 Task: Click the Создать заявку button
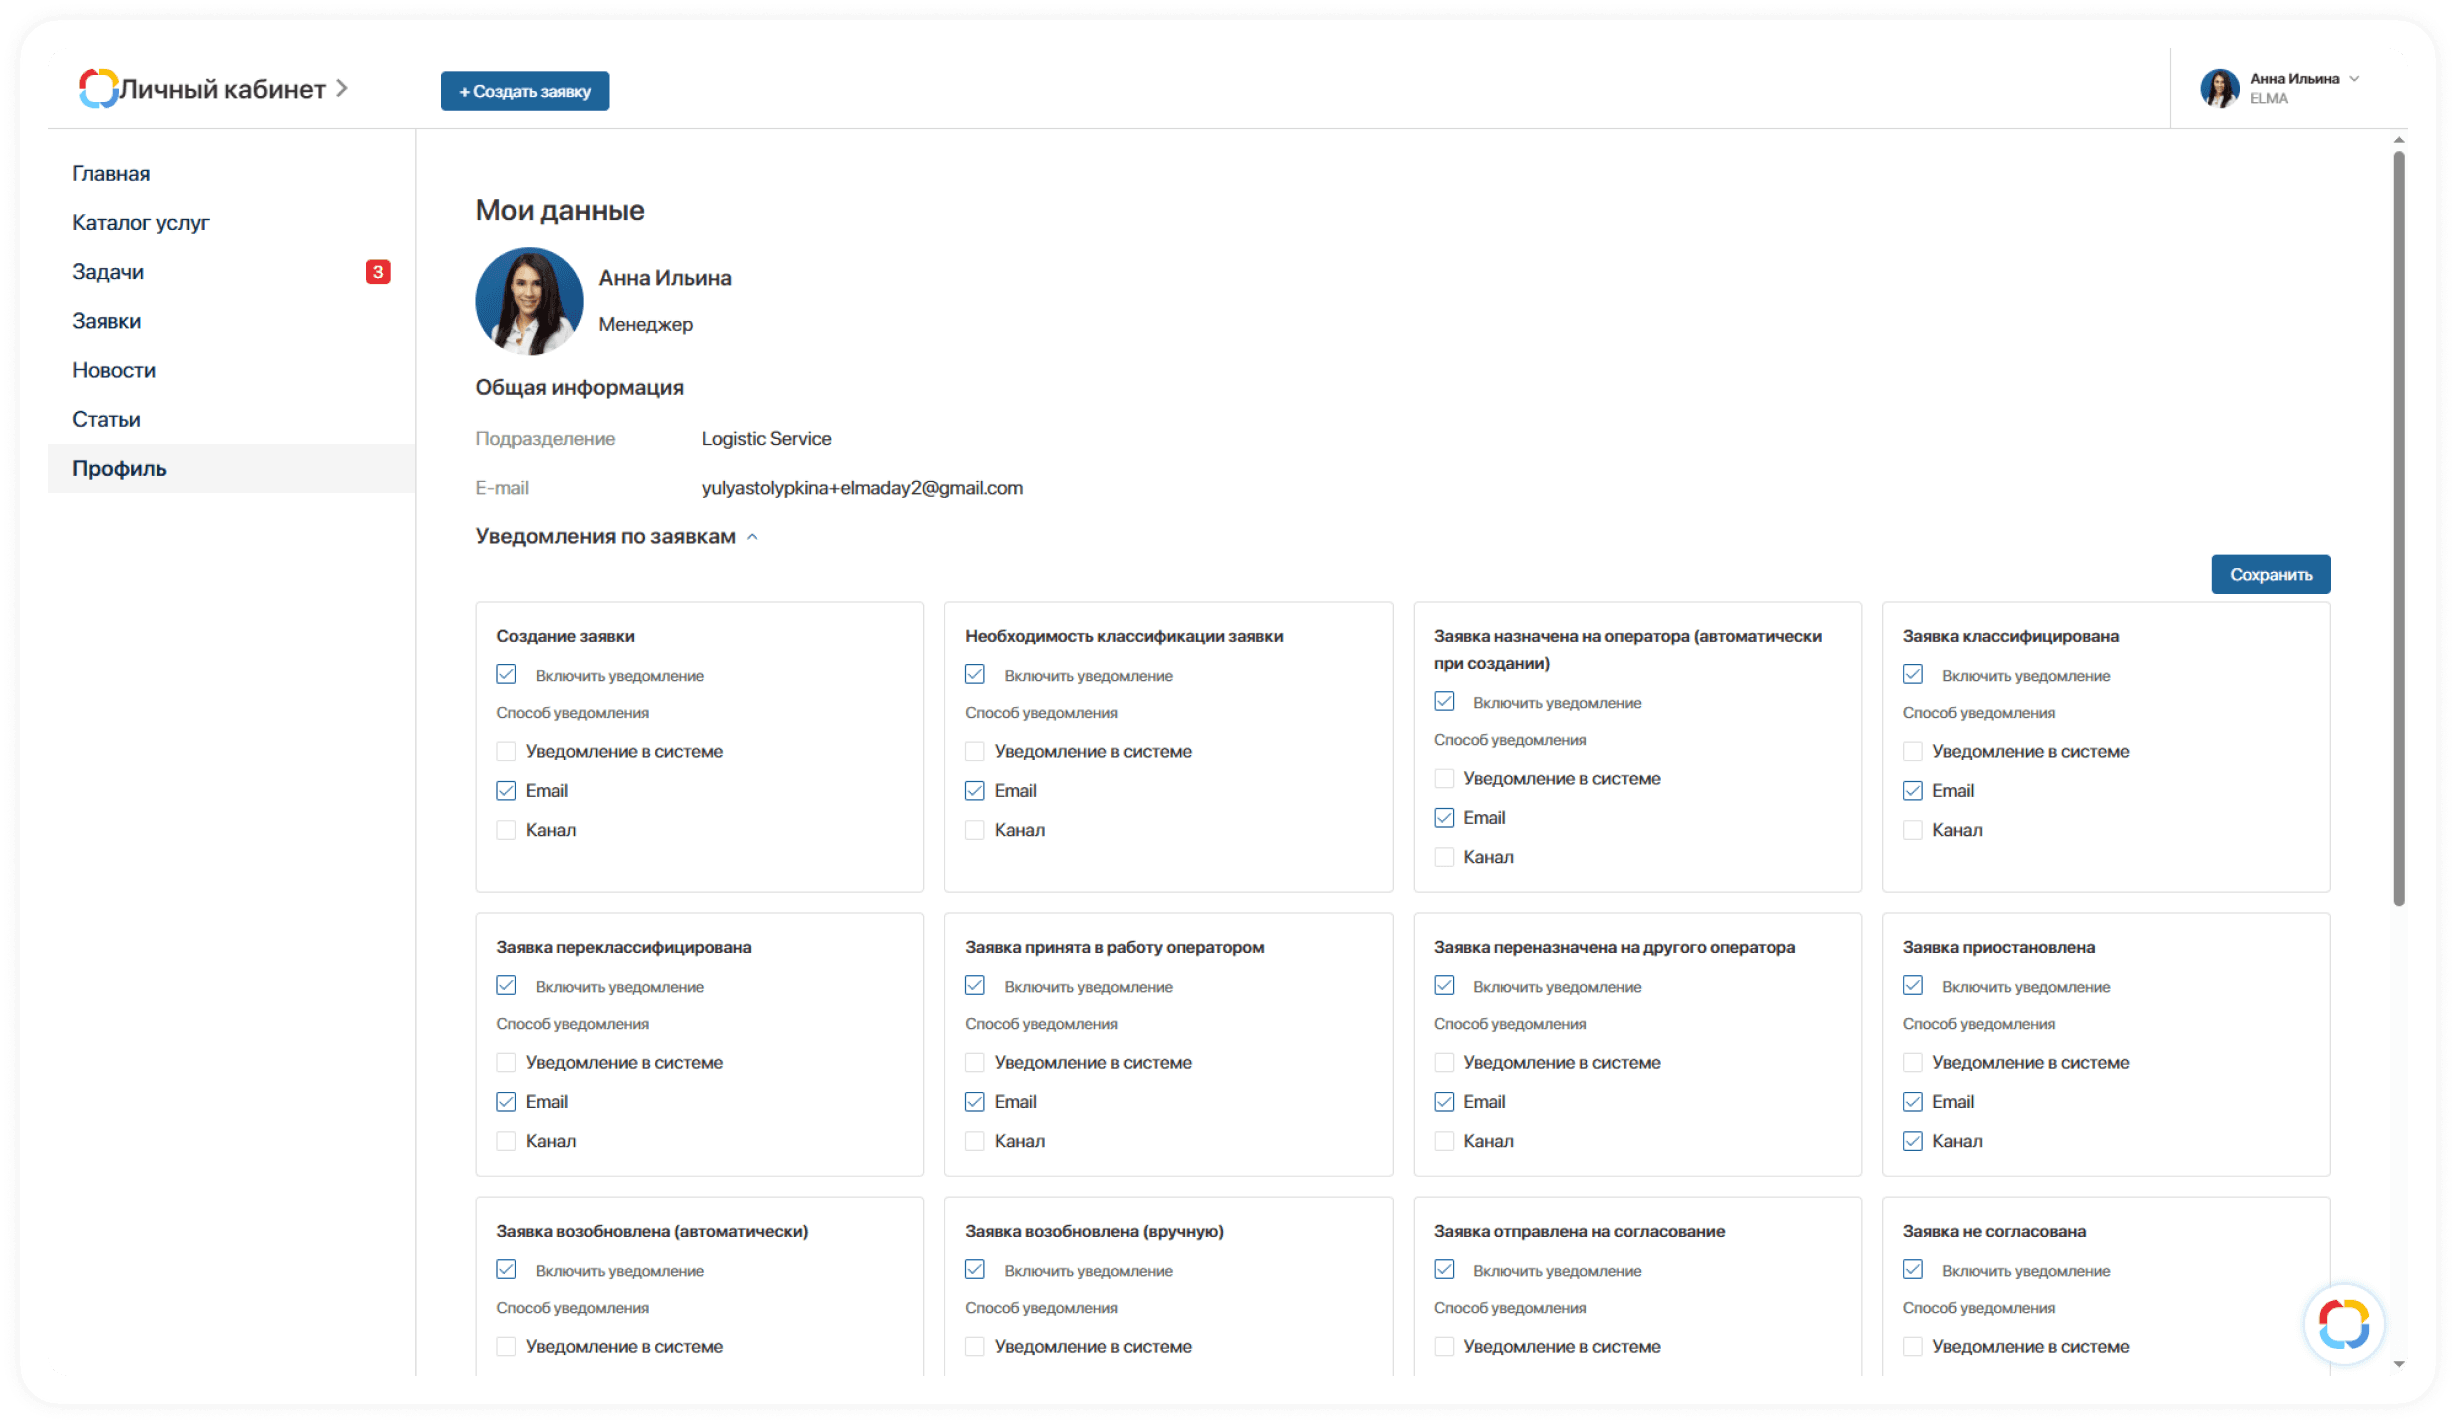(x=524, y=91)
